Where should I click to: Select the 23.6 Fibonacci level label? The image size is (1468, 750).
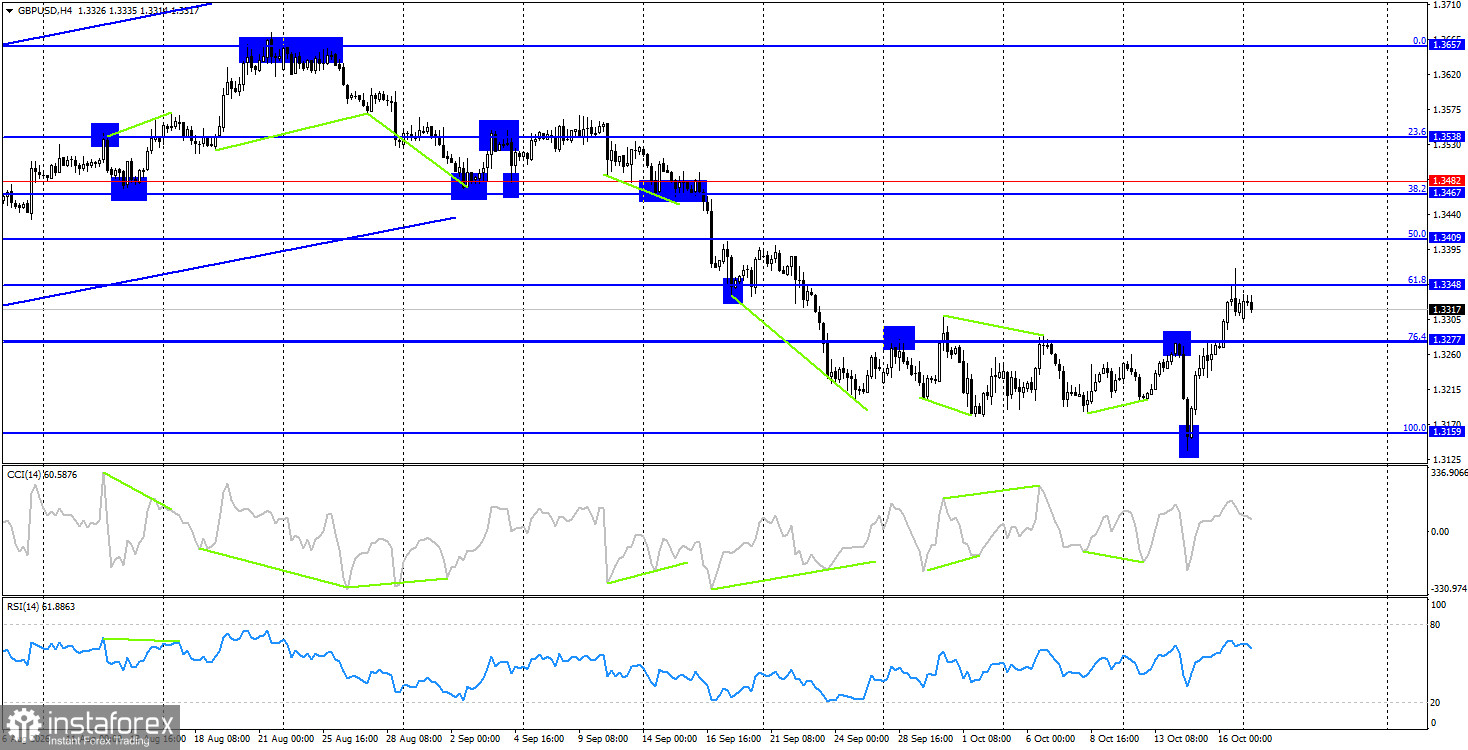point(1416,131)
